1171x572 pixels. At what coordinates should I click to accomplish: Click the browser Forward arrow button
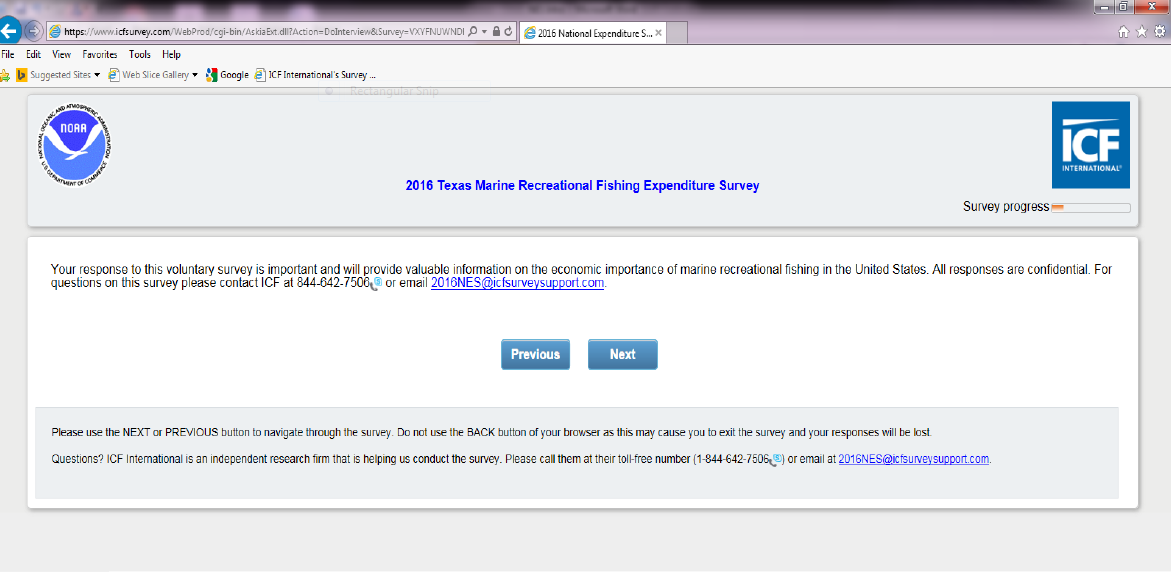click(x=33, y=31)
